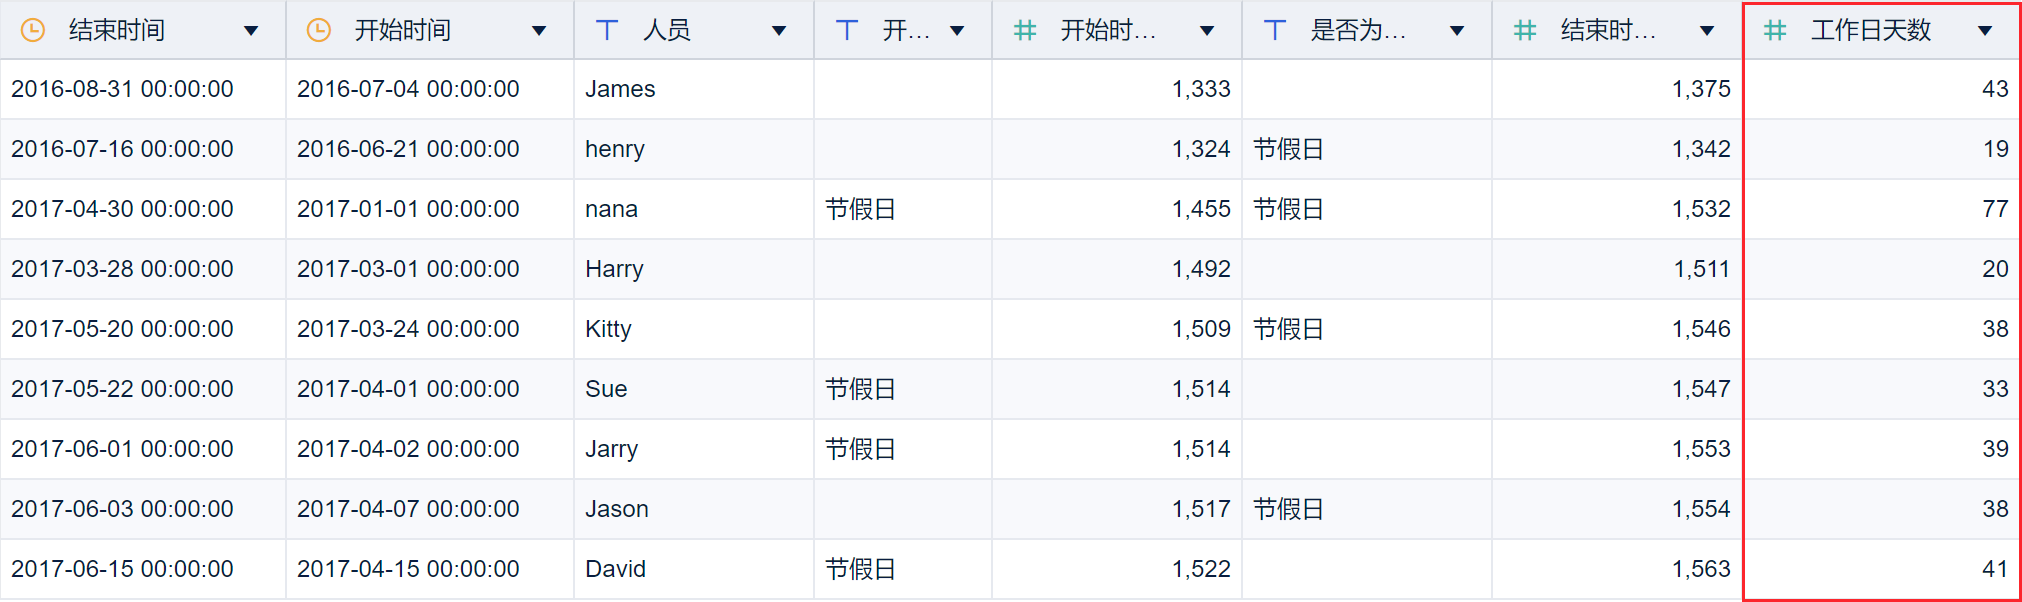2022x602 pixels.
Task: Select the 2017-06-15 end time cell
Action: 122,569
